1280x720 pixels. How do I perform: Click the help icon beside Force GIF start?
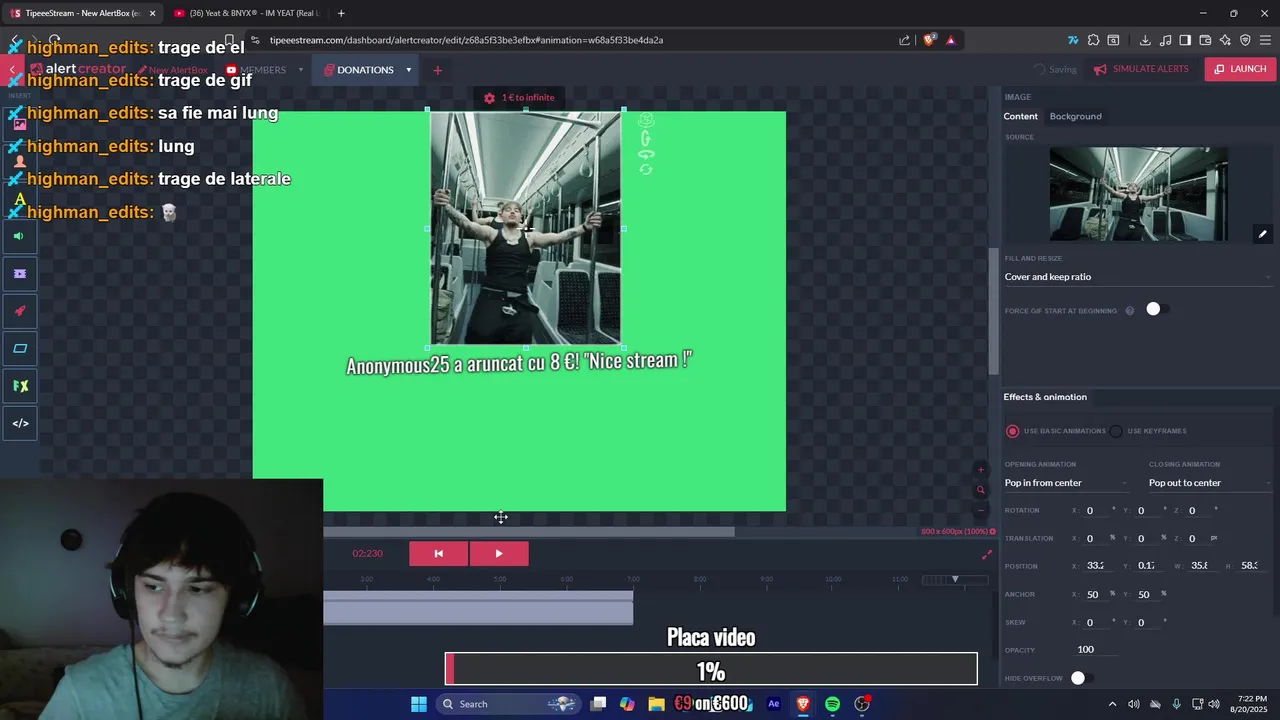click(1130, 311)
